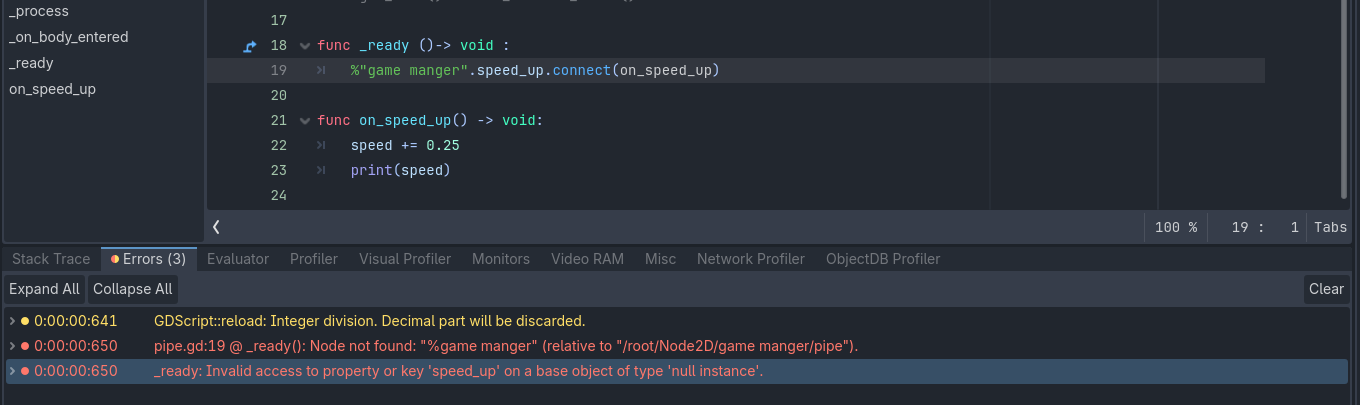Open the Evaluator tab
The height and width of the screenshot is (405, 1360).
[x=238, y=259]
